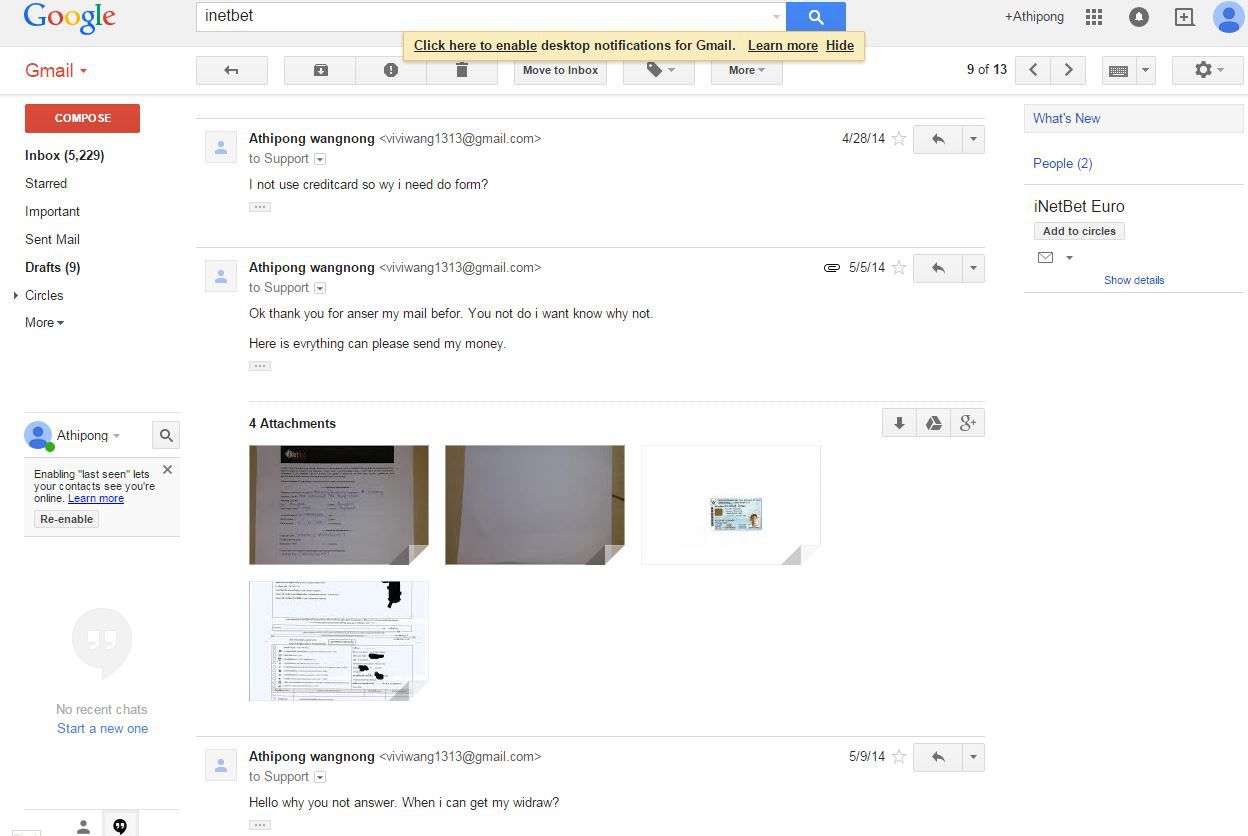Open the Important folder

click(x=52, y=211)
